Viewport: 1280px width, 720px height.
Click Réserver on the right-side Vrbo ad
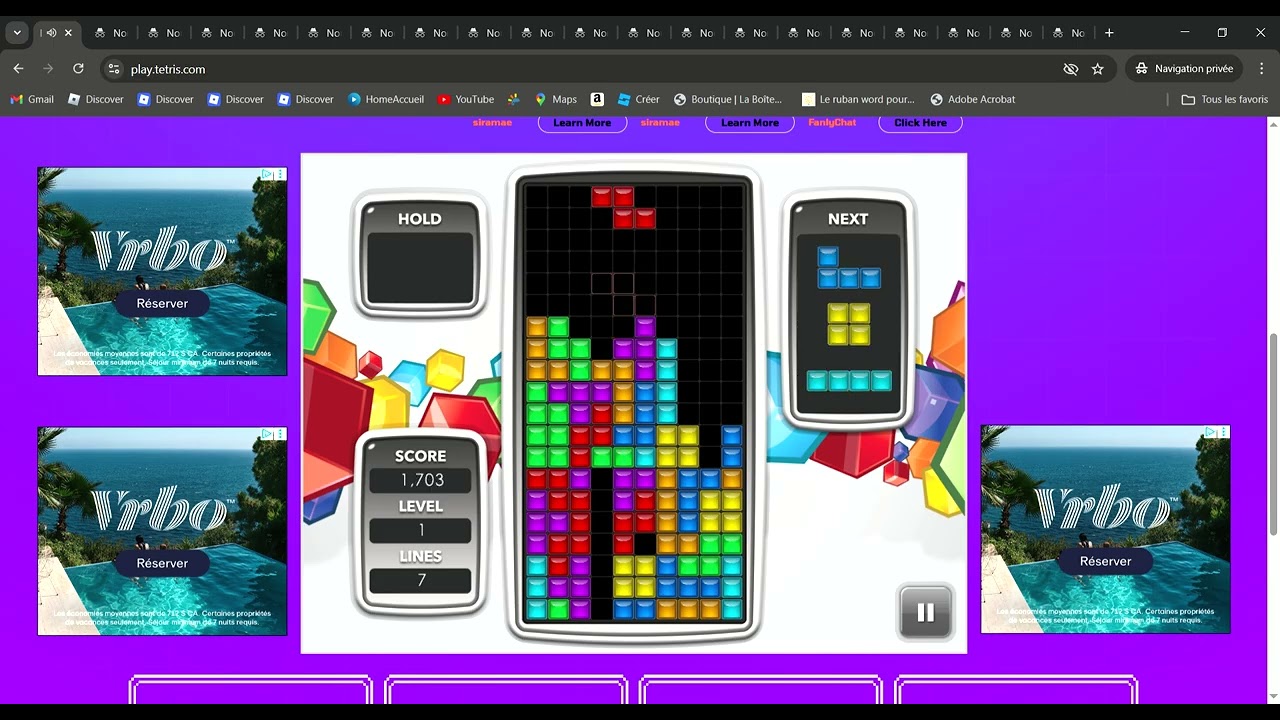pos(1105,561)
